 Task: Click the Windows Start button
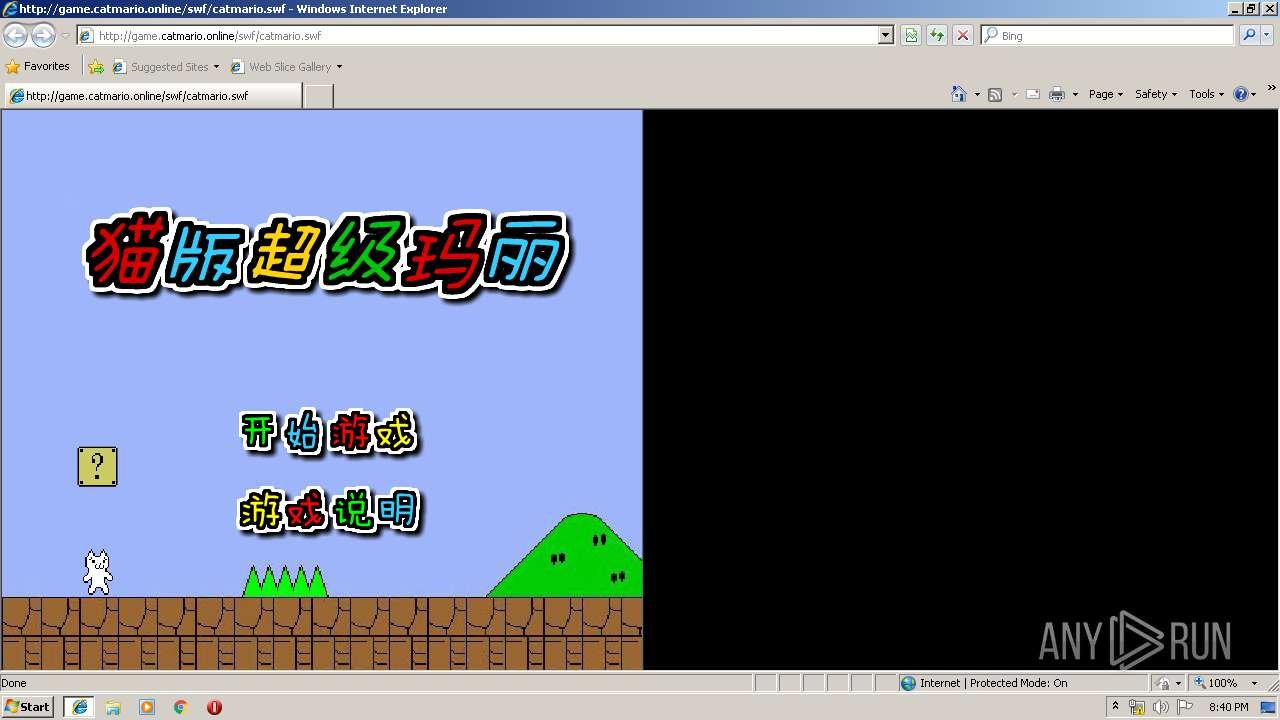[28, 707]
